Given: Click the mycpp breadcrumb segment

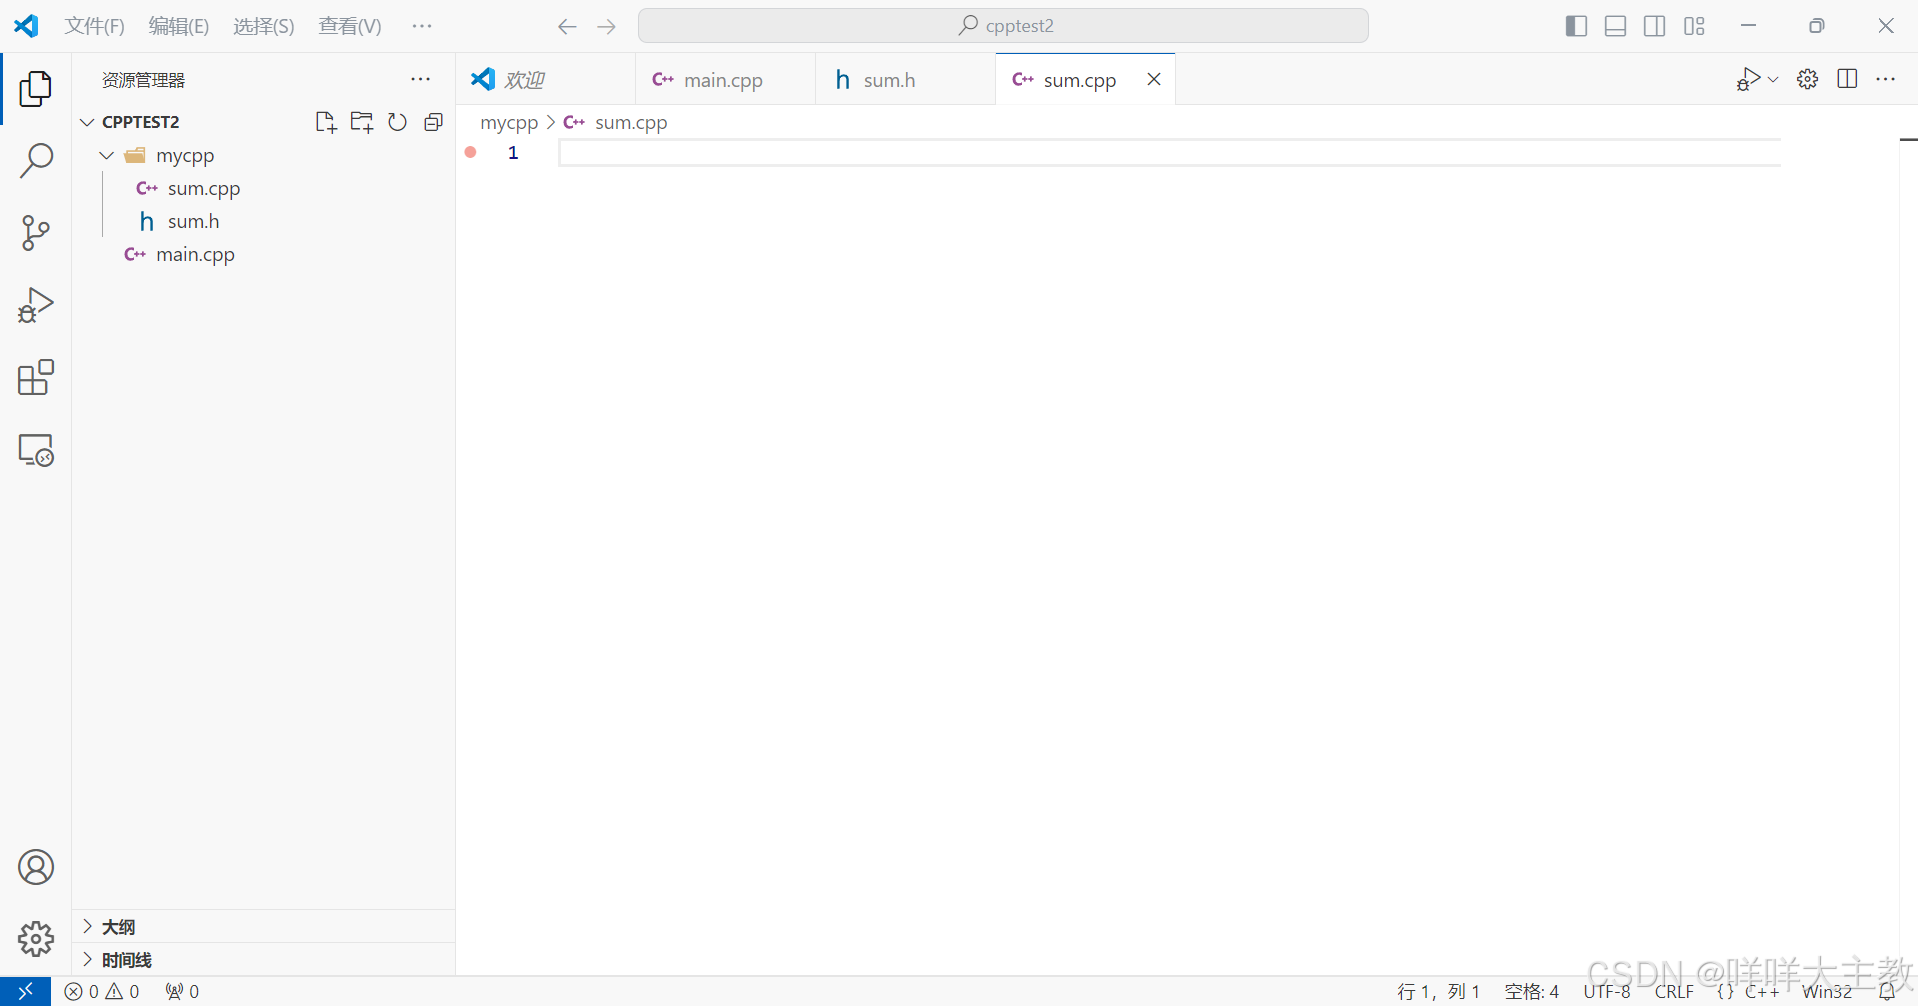Looking at the screenshot, I should [x=509, y=122].
